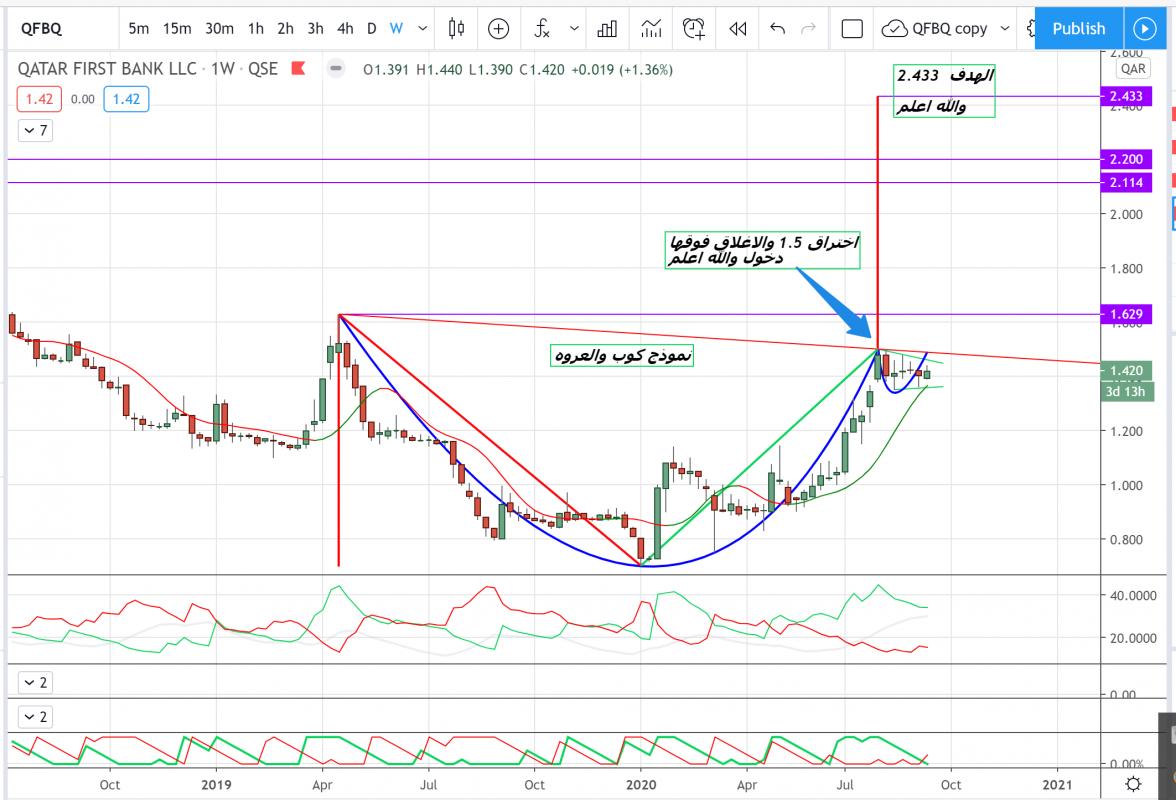Image resolution: width=1176 pixels, height=800 pixels.
Task: Open chart settings gear at bottom right
Action: coord(1132,783)
